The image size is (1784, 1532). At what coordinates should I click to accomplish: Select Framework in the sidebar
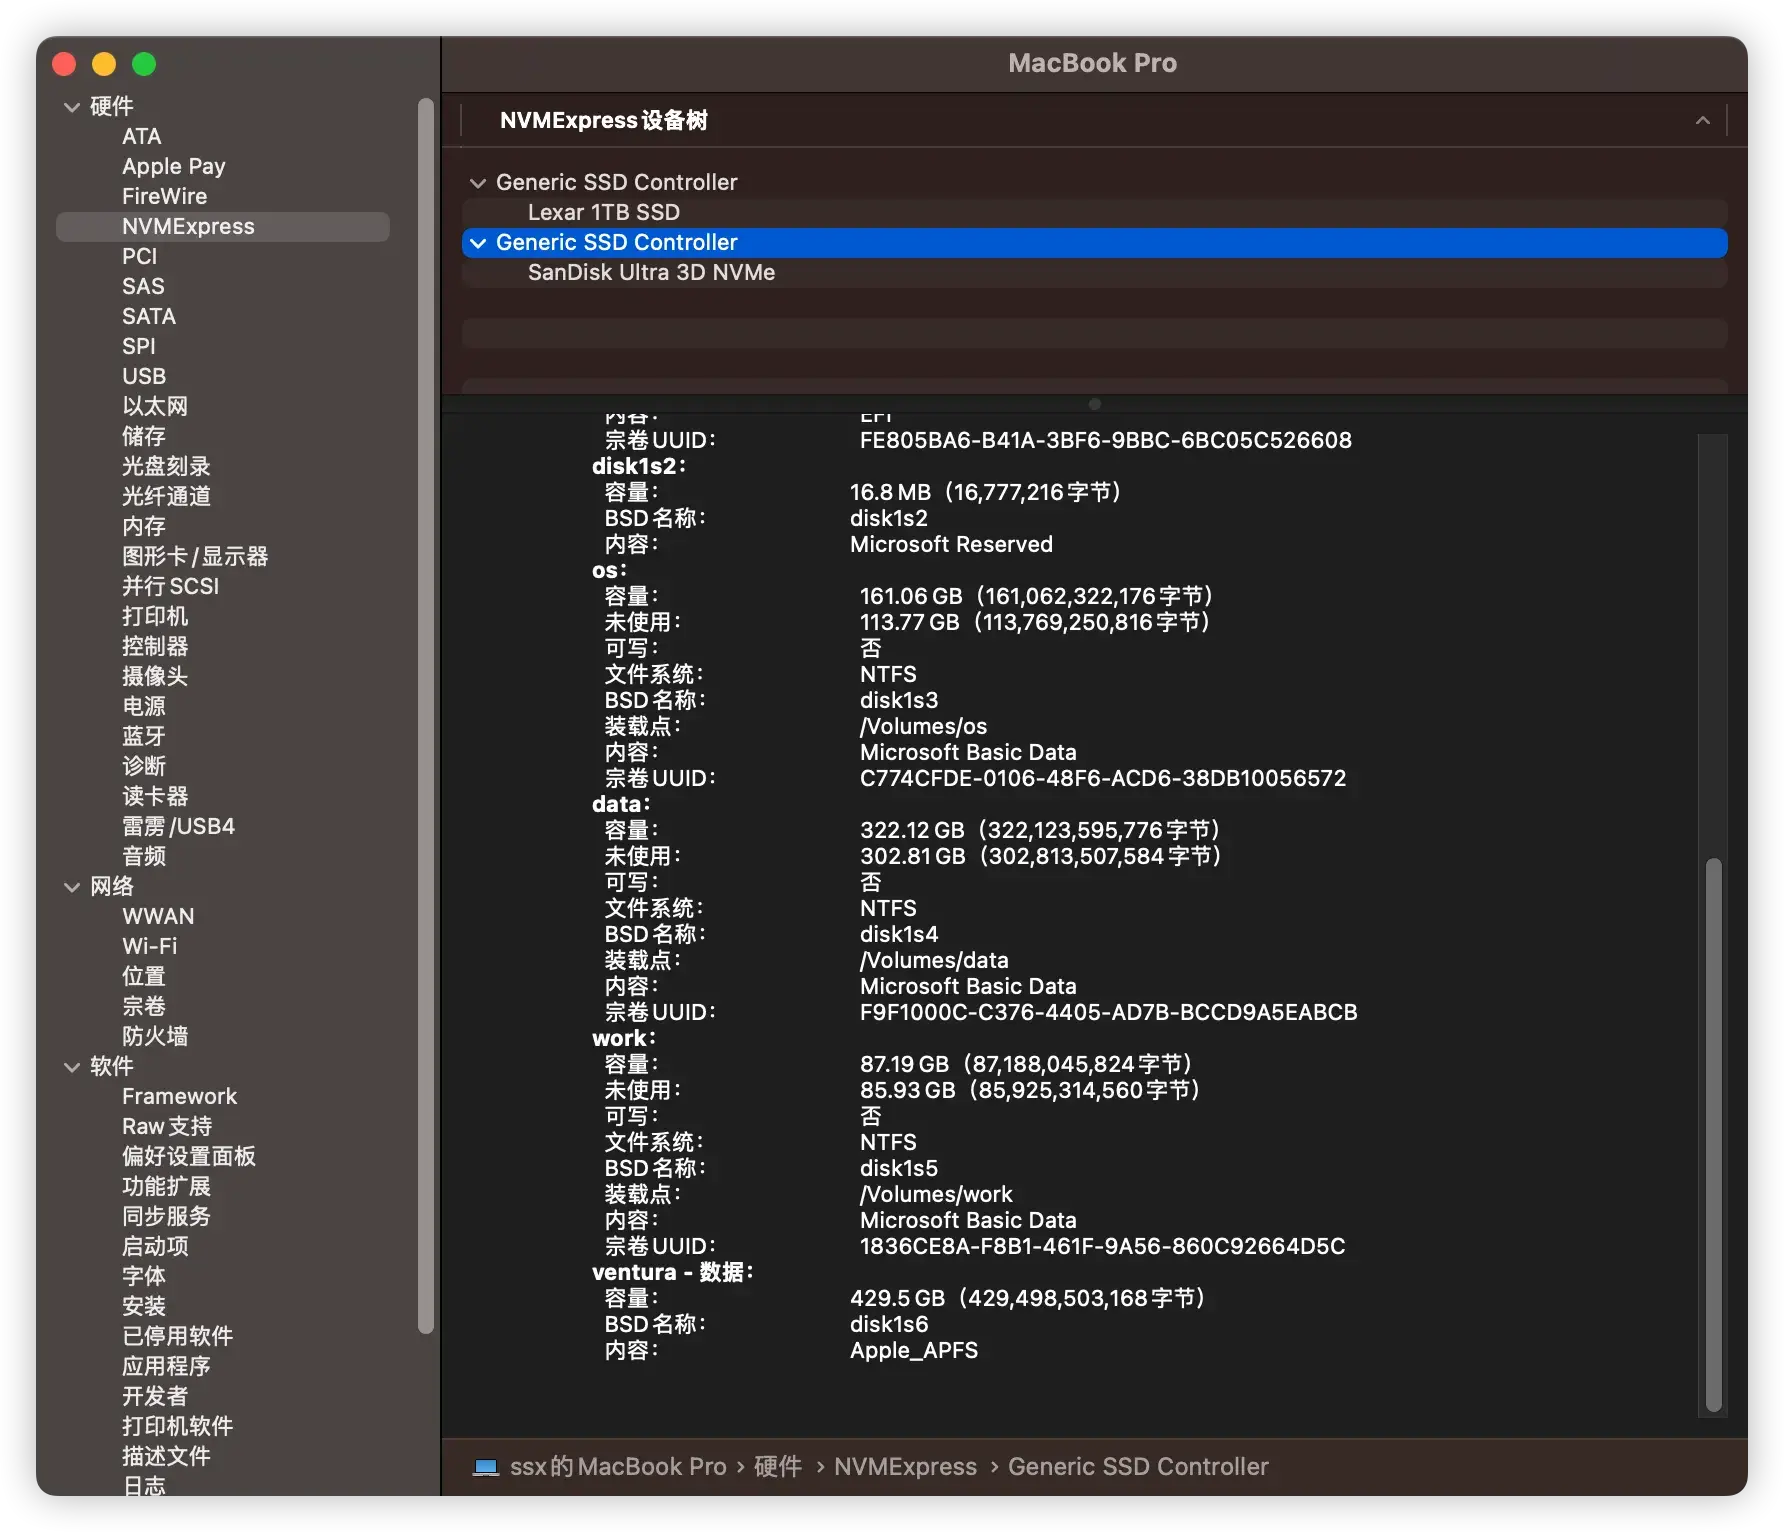[x=180, y=1097]
